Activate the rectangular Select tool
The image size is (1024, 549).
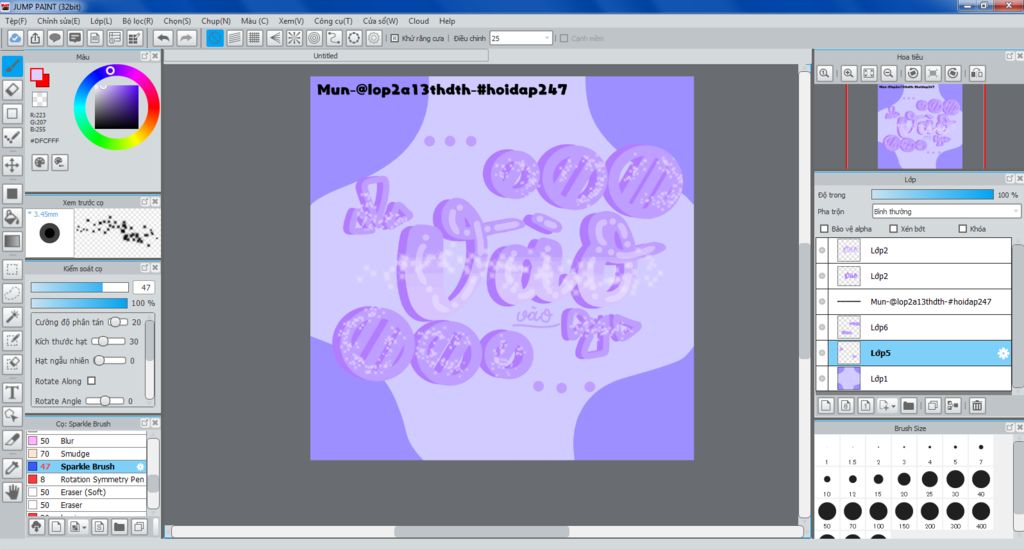coord(12,269)
